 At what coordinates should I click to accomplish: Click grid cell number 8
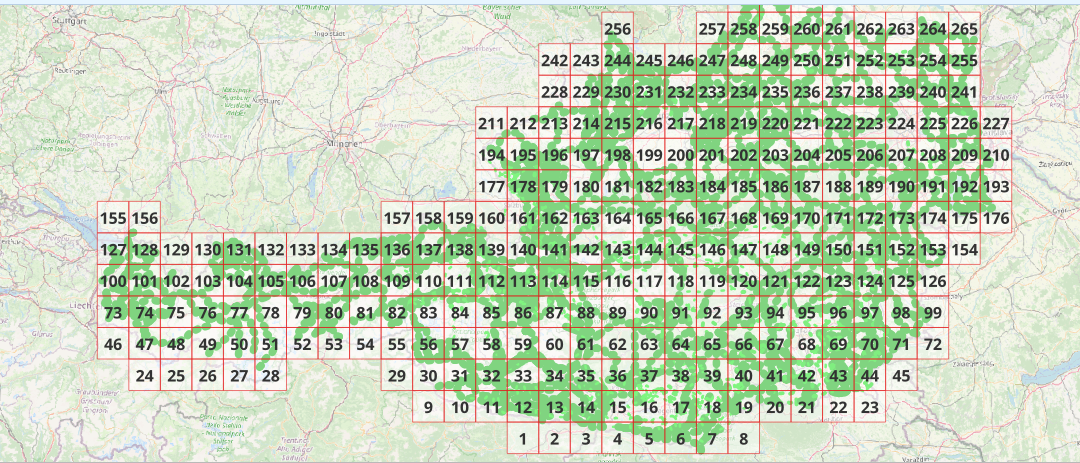coord(743,438)
